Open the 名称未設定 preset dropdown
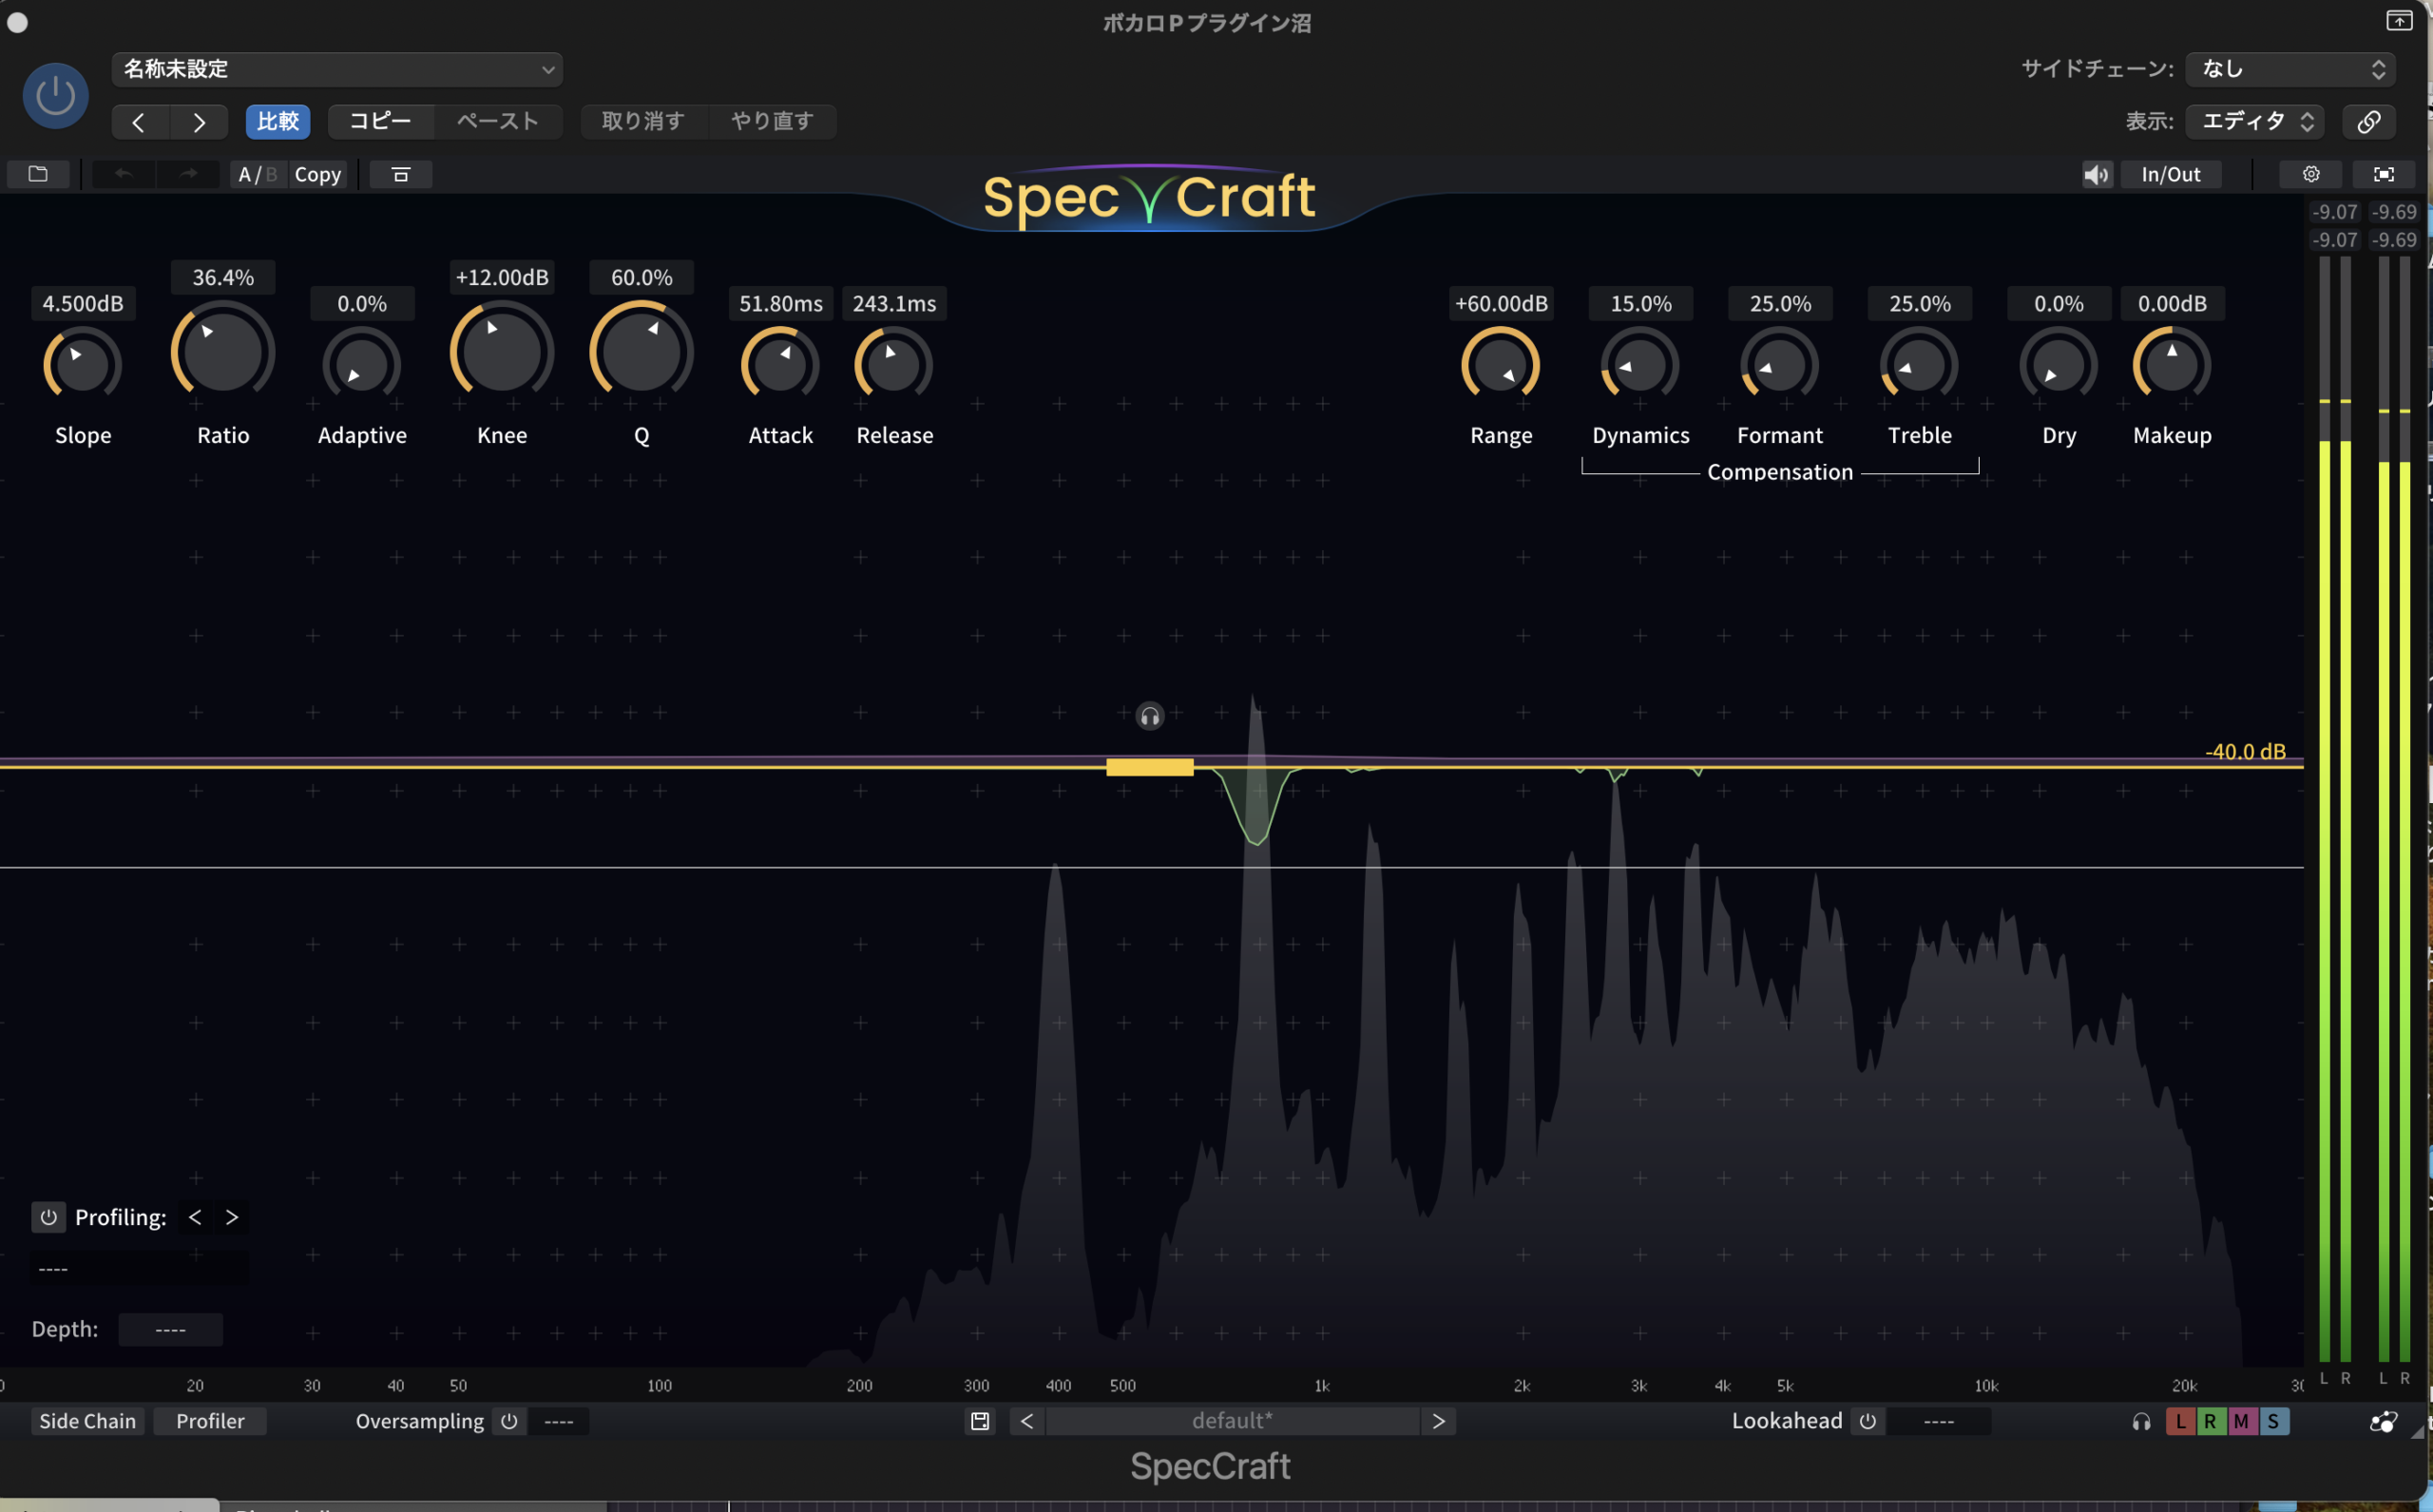The height and width of the screenshot is (1512, 2433). pyautogui.click(x=337, y=69)
